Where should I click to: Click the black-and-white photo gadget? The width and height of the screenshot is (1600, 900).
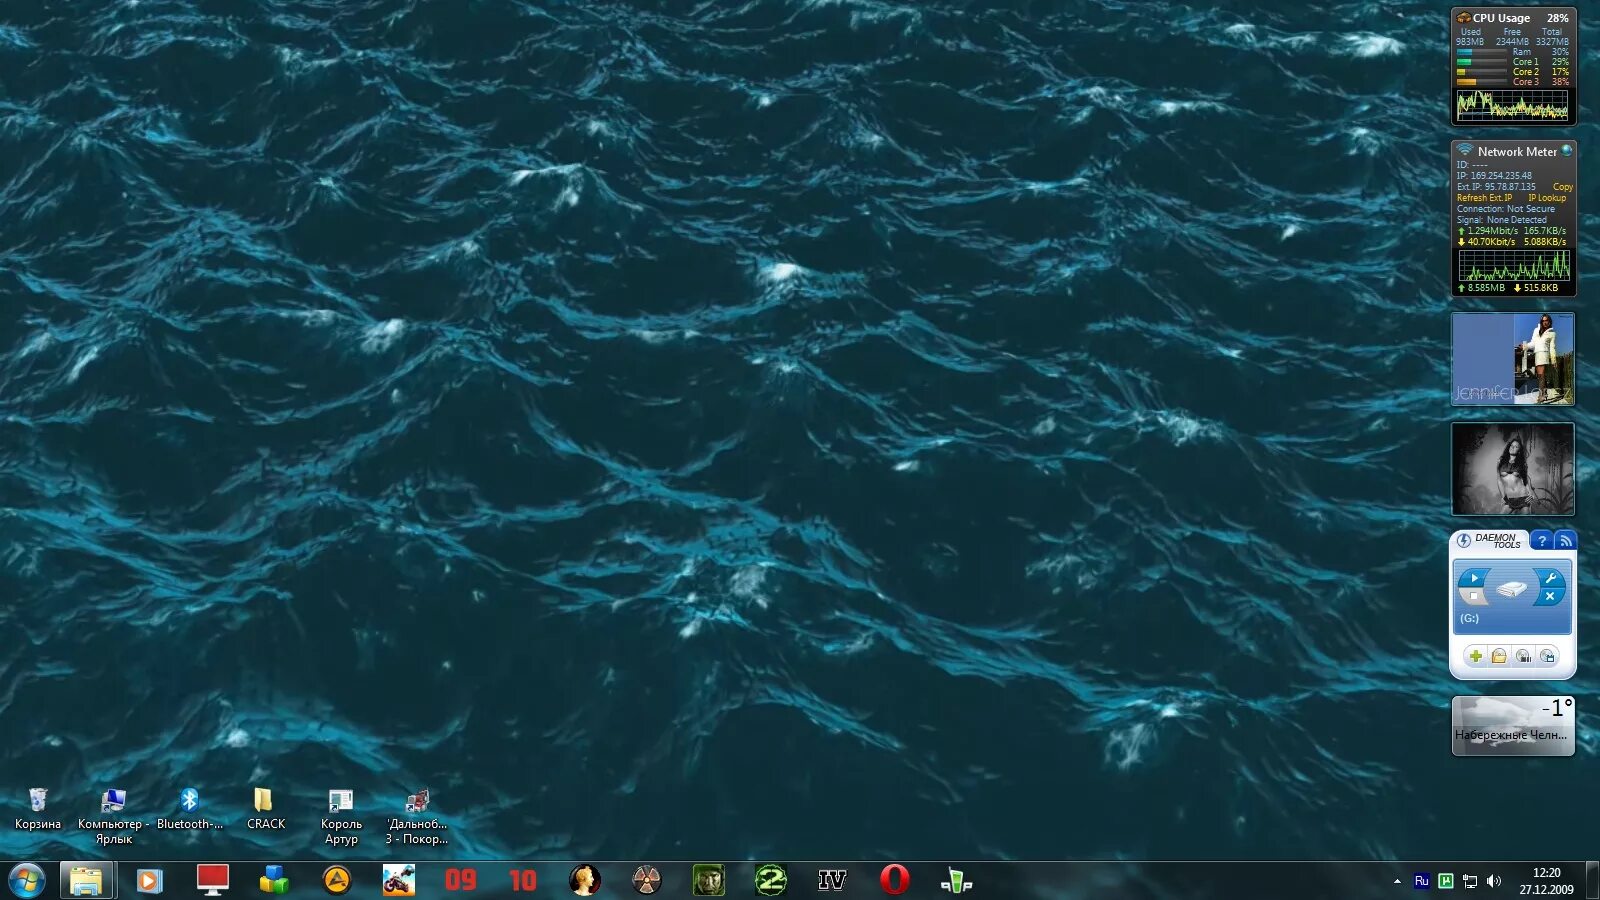pos(1513,469)
